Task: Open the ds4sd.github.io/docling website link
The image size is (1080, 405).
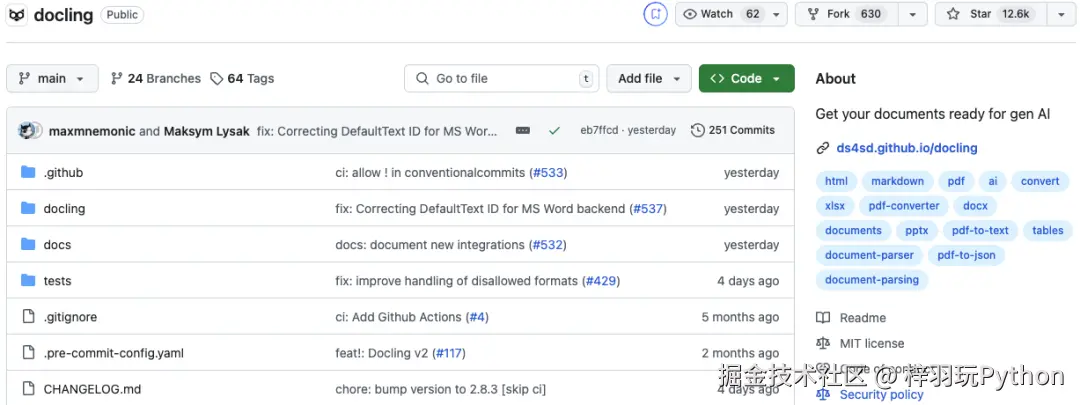Action: [x=906, y=148]
